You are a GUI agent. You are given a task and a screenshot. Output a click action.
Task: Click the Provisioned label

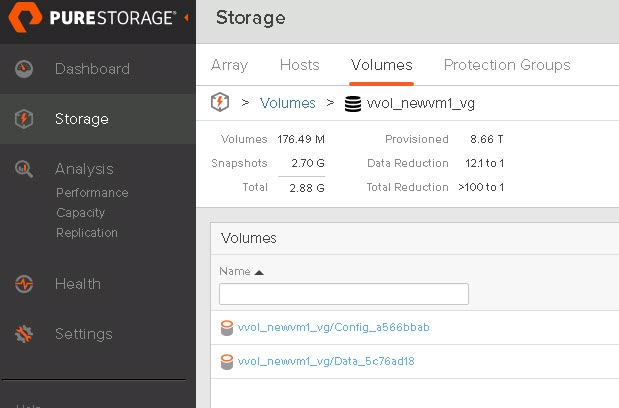click(416, 139)
